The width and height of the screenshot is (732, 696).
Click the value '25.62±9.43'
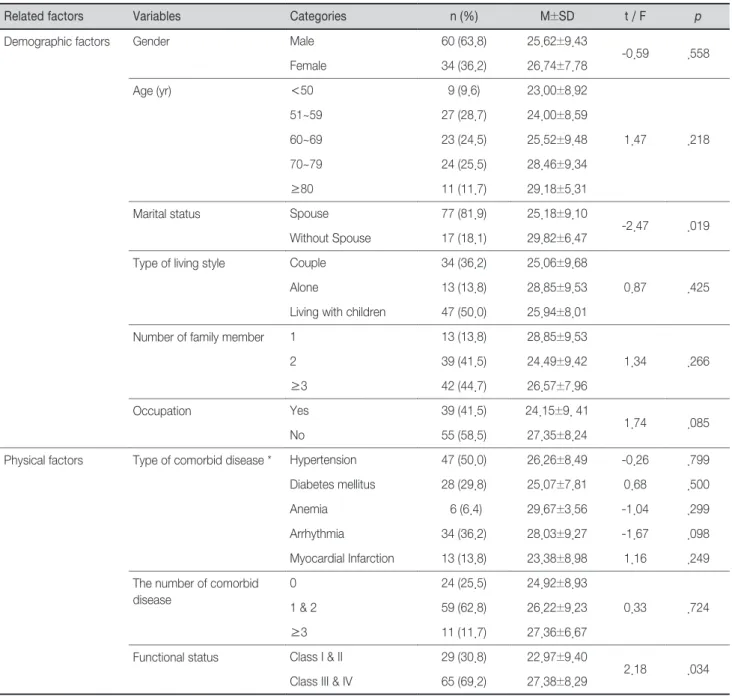[x=557, y=41]
